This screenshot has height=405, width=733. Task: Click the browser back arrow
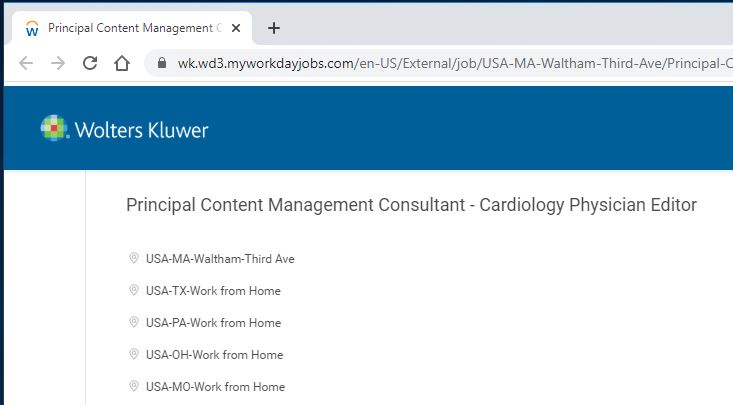click(26, 63)
